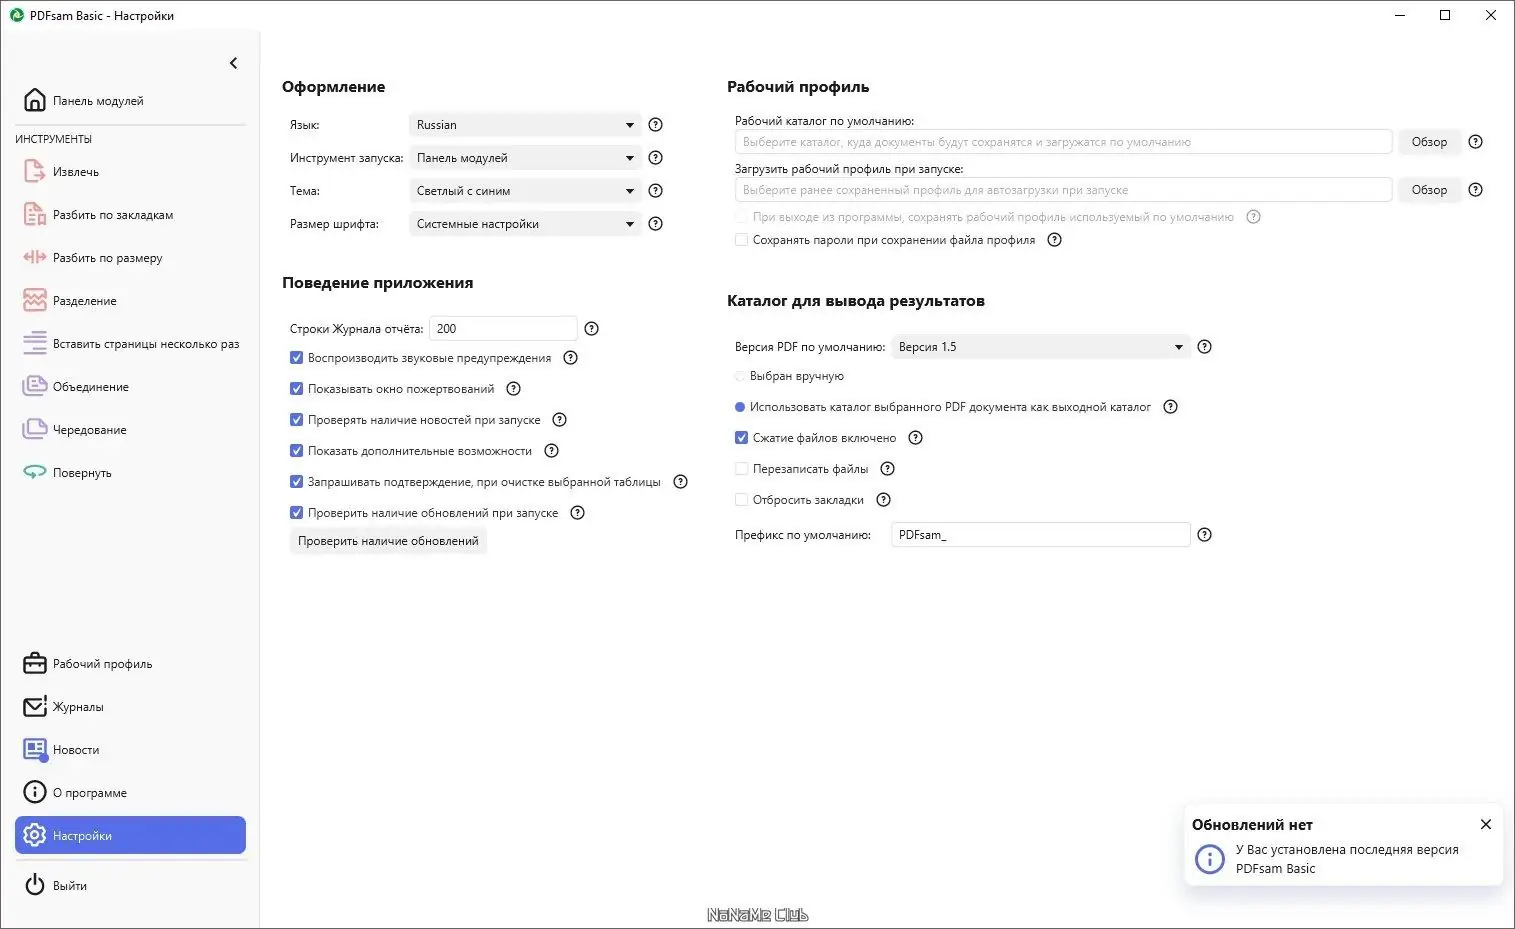
Task: Click the Префикс по умолчанию text field
Action: 1040,535
